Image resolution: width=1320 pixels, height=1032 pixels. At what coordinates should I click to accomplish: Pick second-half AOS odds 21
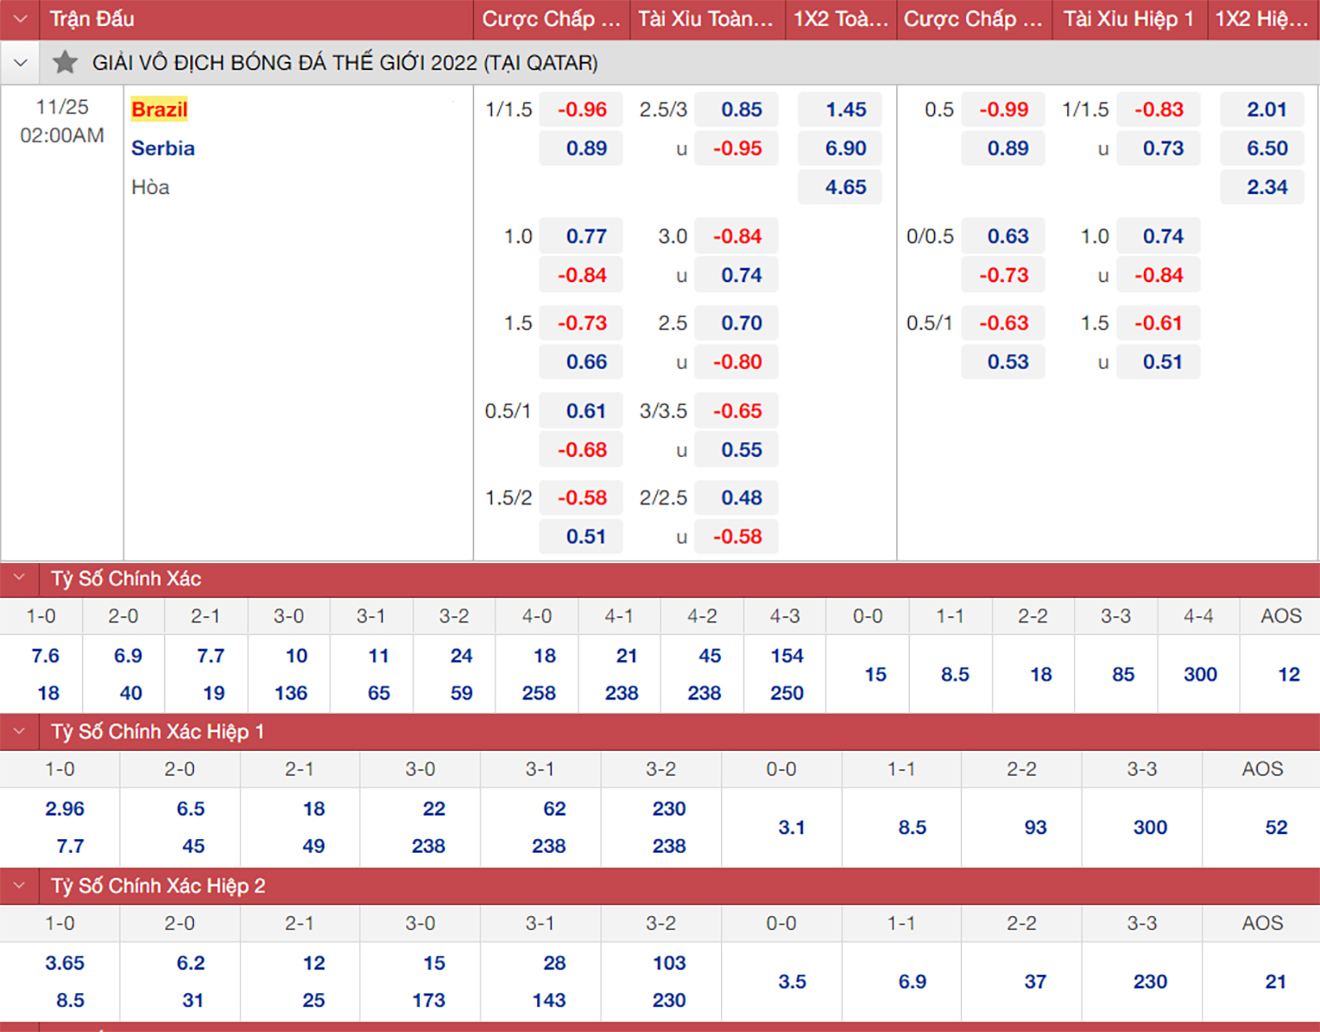coord(1276,982)
